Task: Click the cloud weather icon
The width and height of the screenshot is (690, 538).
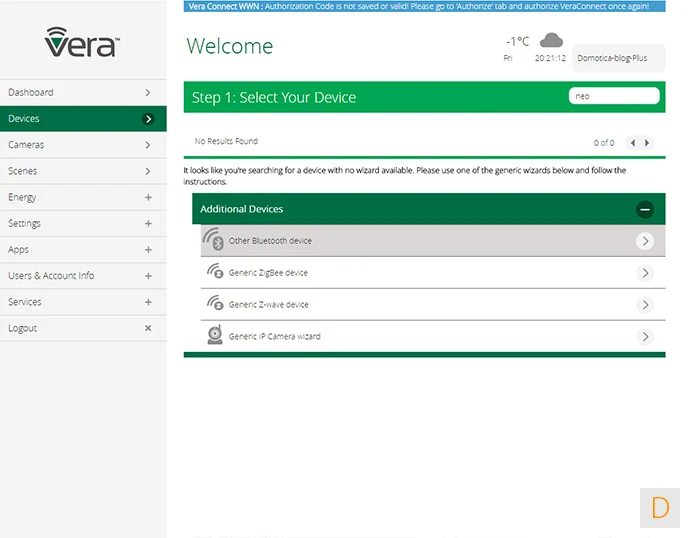Action: point(551,40)
